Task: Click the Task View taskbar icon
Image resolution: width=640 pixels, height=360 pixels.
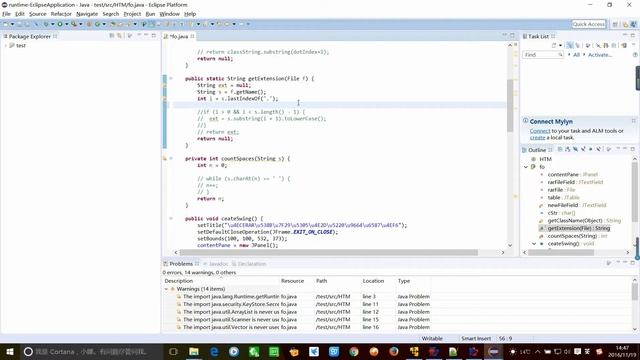Action: pyautogui.click(x=173, y=351)
